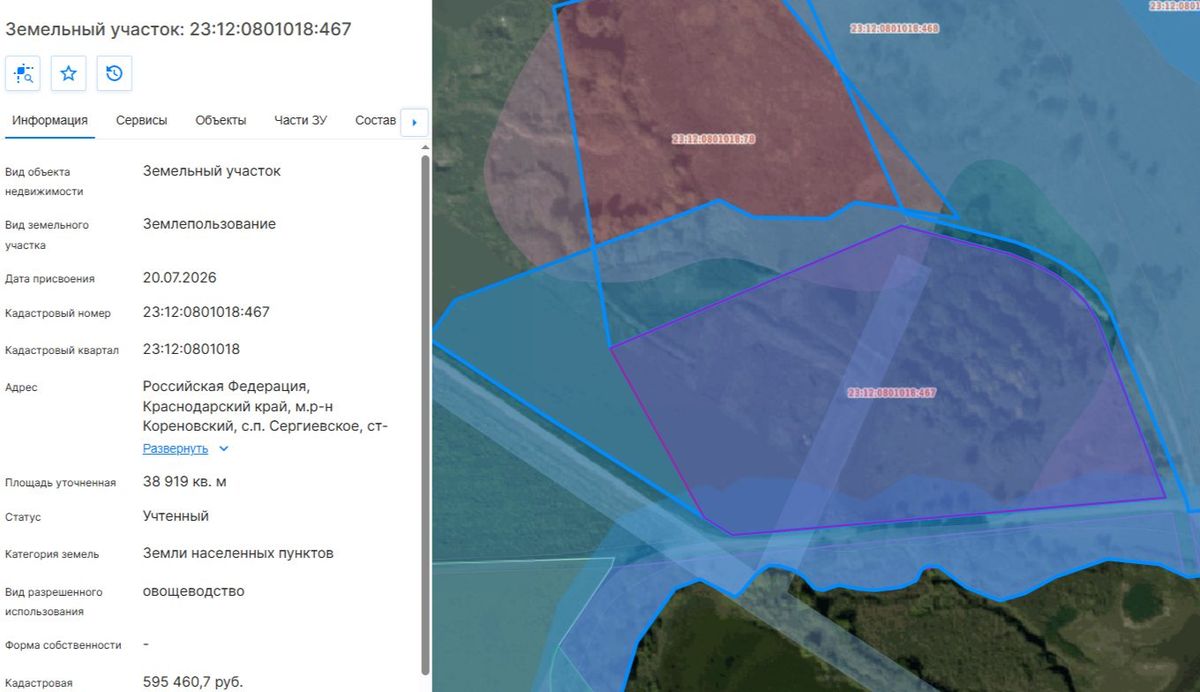Switch to the Объекты tab
The width and height of the screenshot is (1200, 692).
(221, 121)
